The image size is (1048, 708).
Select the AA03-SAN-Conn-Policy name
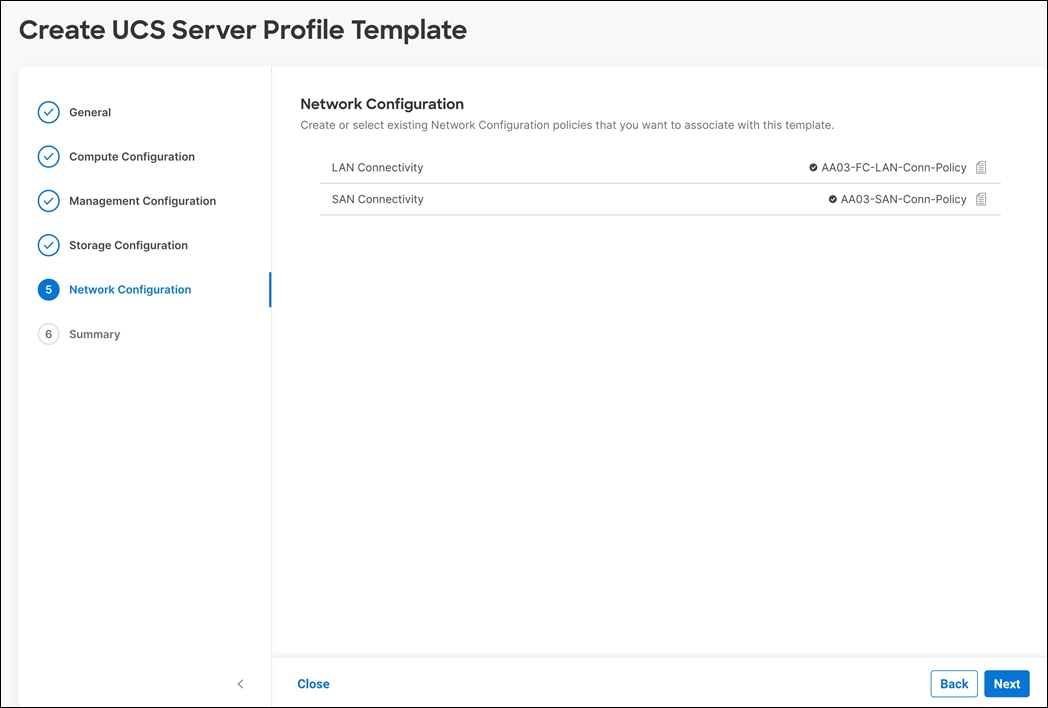point(903,199)
